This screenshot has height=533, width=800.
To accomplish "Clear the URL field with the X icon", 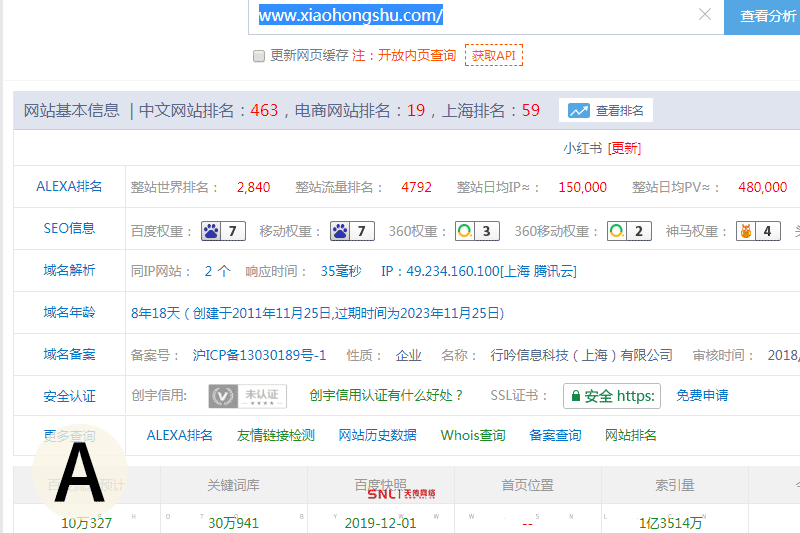I will pyautogui.click(x=705, y=14).
